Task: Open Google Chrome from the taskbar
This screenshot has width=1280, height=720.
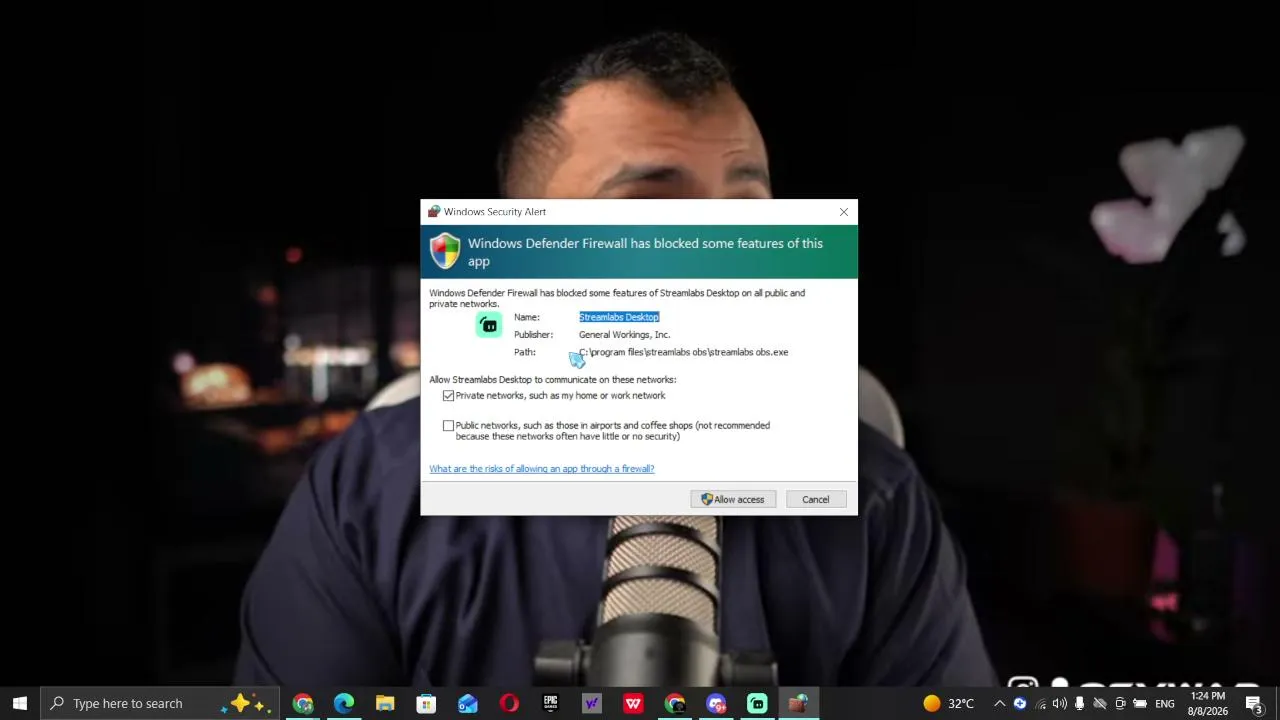Action: click(303, 704)
